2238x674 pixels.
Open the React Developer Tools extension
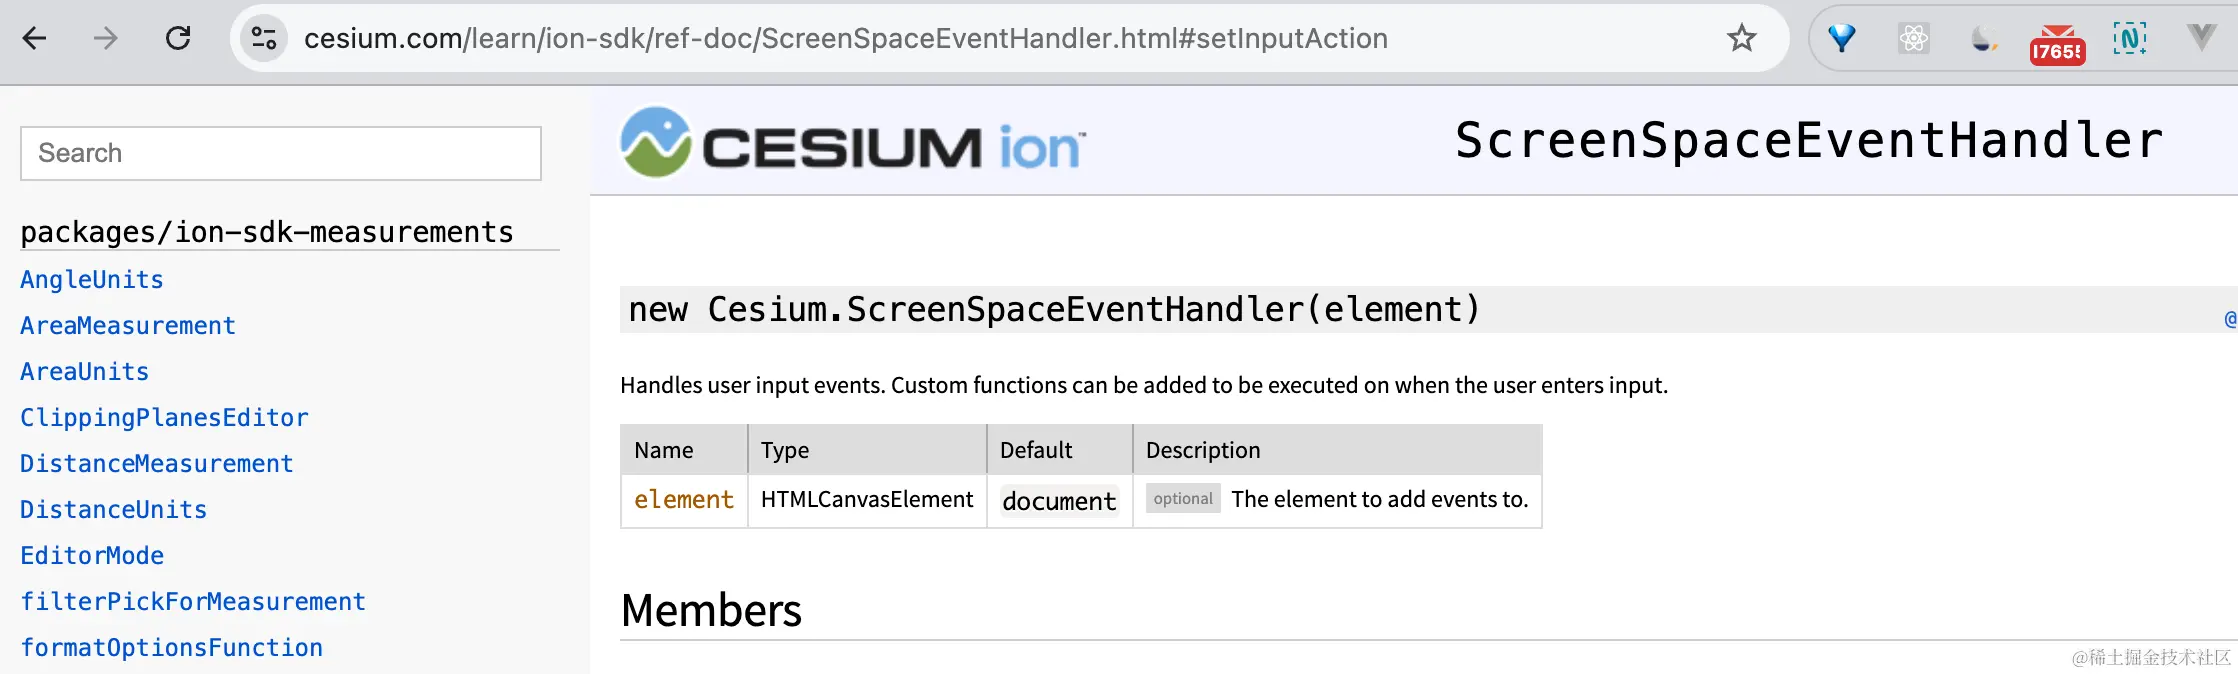point(1913,39)
